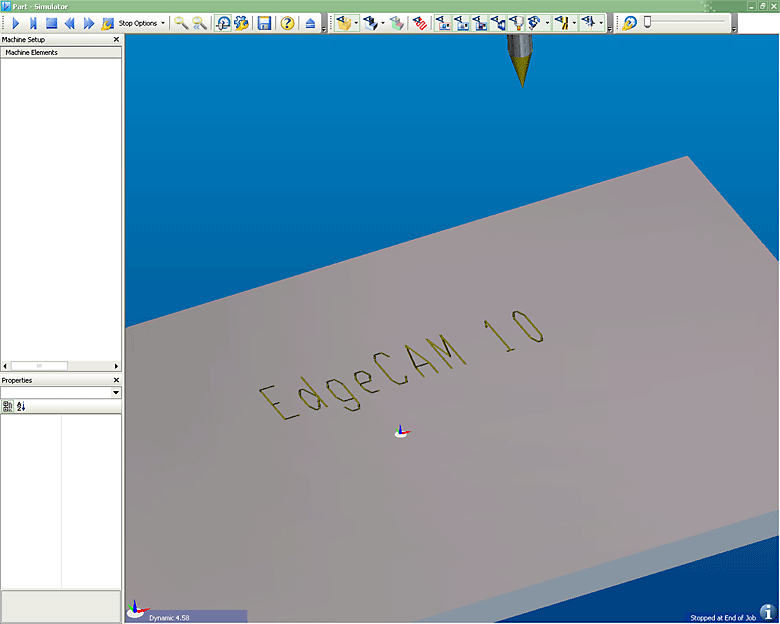Open the stock display dropdown arrow
The width and height of the screenshot is (780, 624).
[356, 23]
